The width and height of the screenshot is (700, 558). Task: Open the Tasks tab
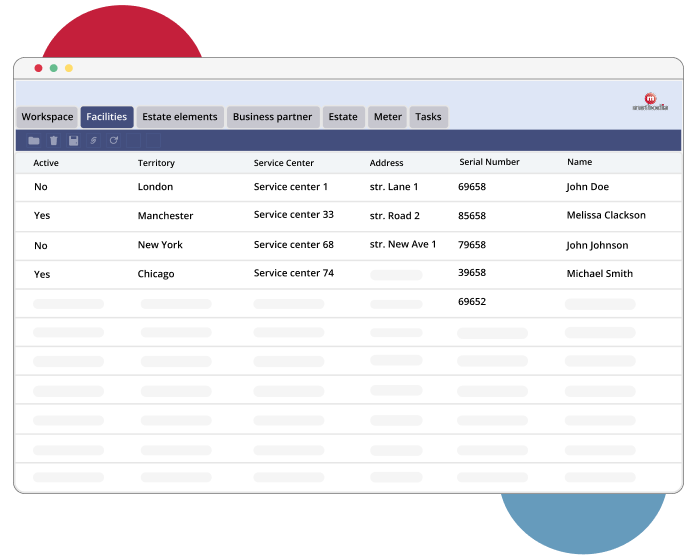(x=428, y=117)
